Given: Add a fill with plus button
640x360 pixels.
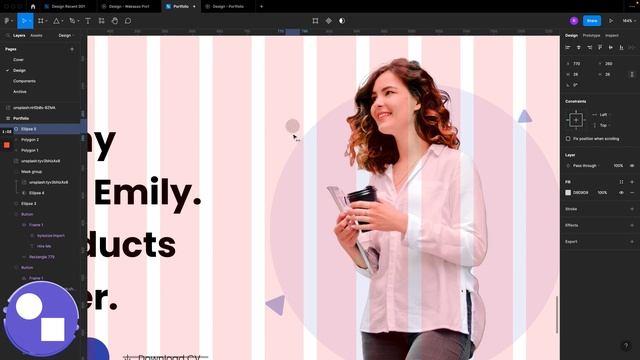Looking at the screenshot, I should (632, 182).
